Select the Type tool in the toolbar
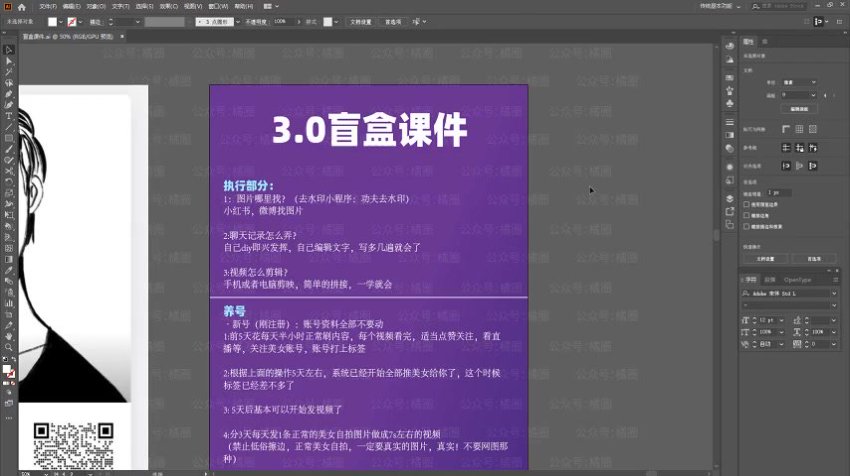850x476 pixels. point(8,115)
